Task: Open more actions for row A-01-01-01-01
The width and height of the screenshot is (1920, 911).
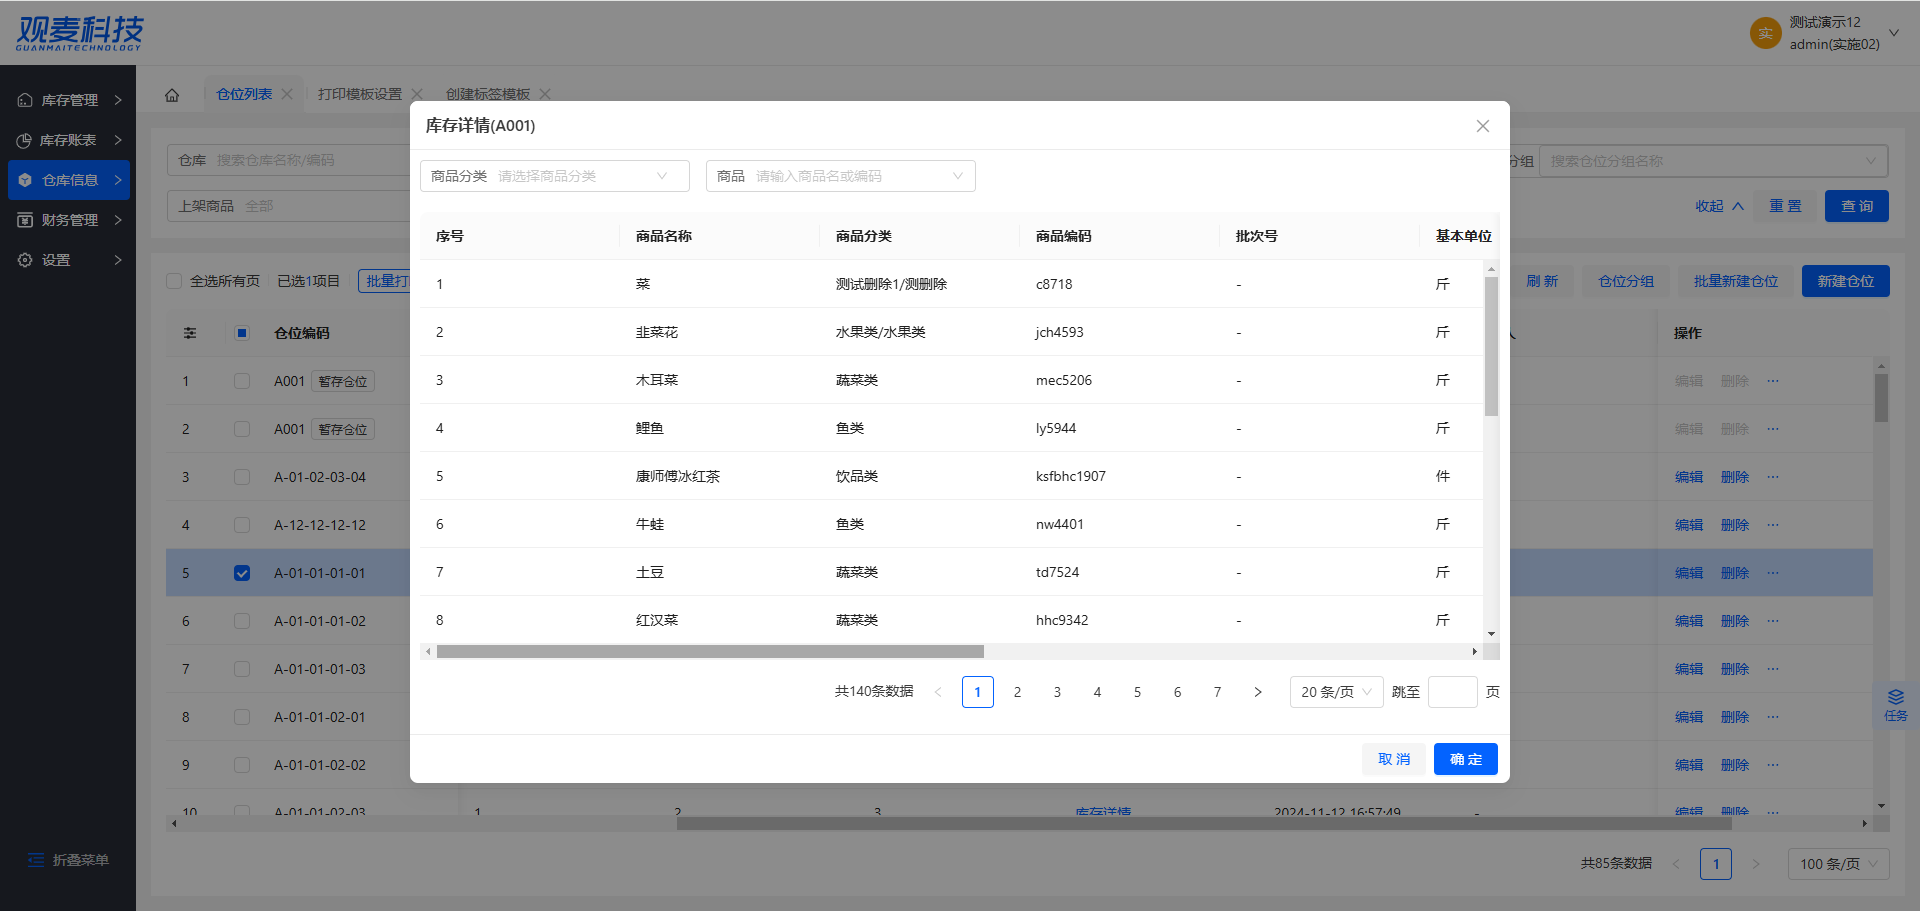Action: point(1773,573)
